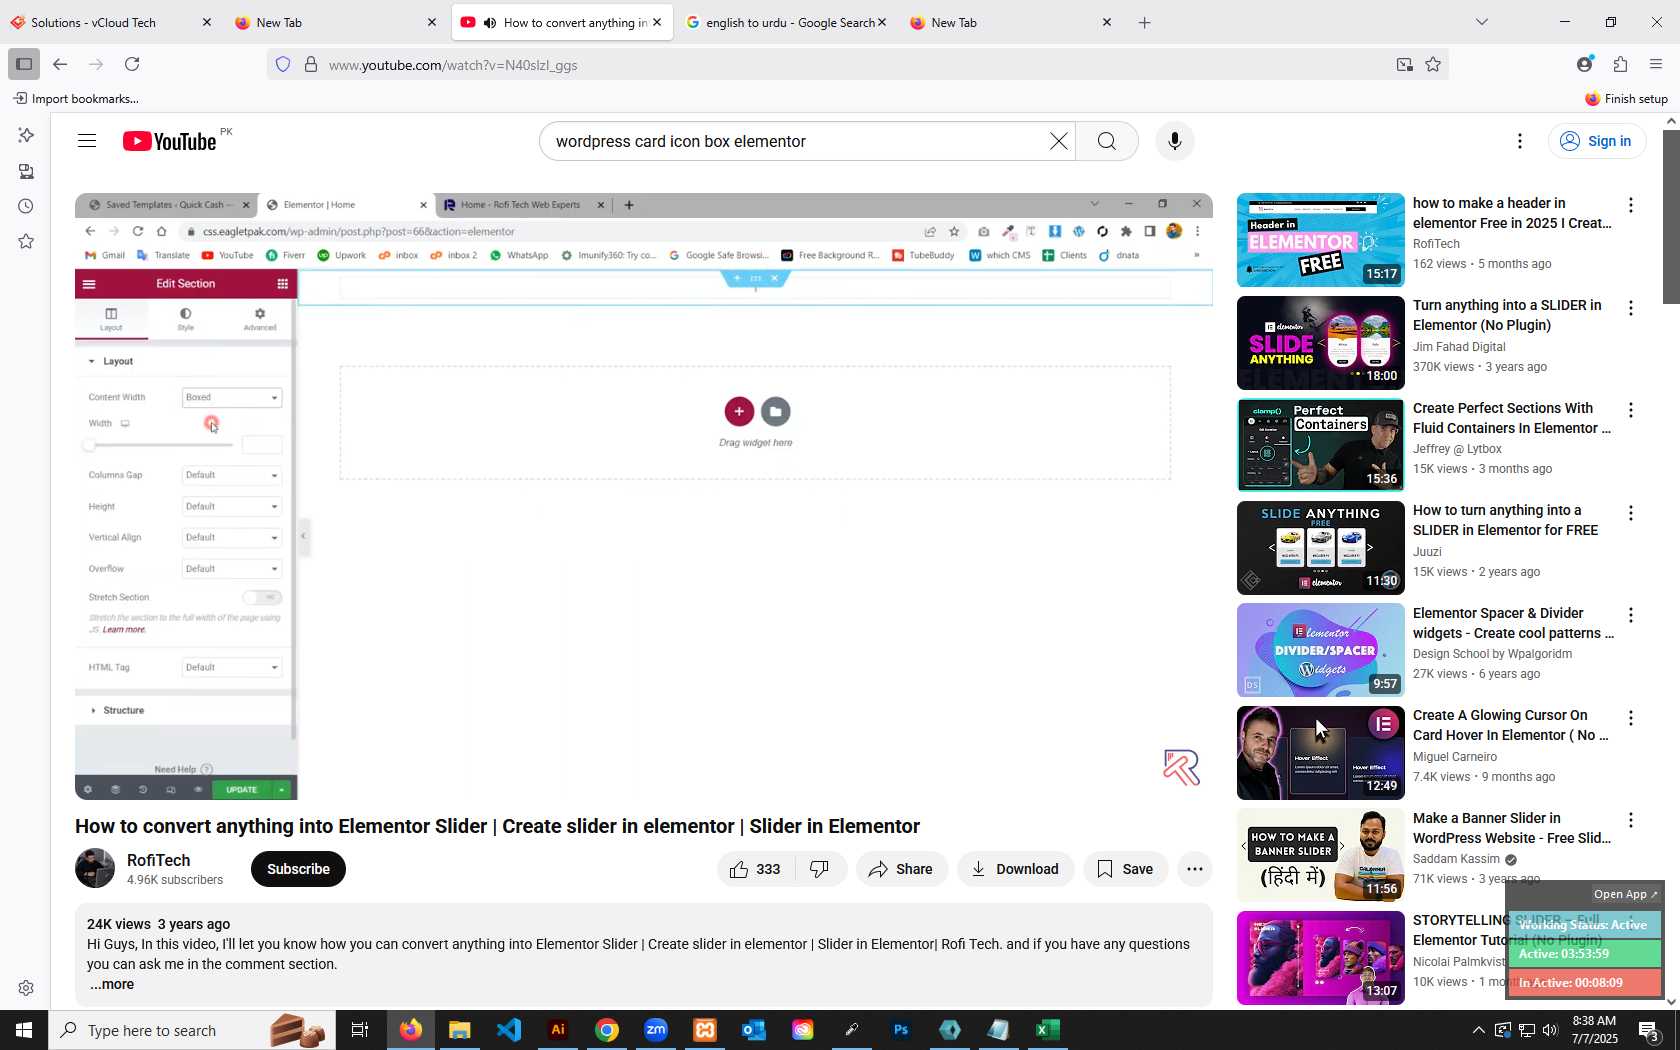Click the Sign in button

[x=1596, y=141]
